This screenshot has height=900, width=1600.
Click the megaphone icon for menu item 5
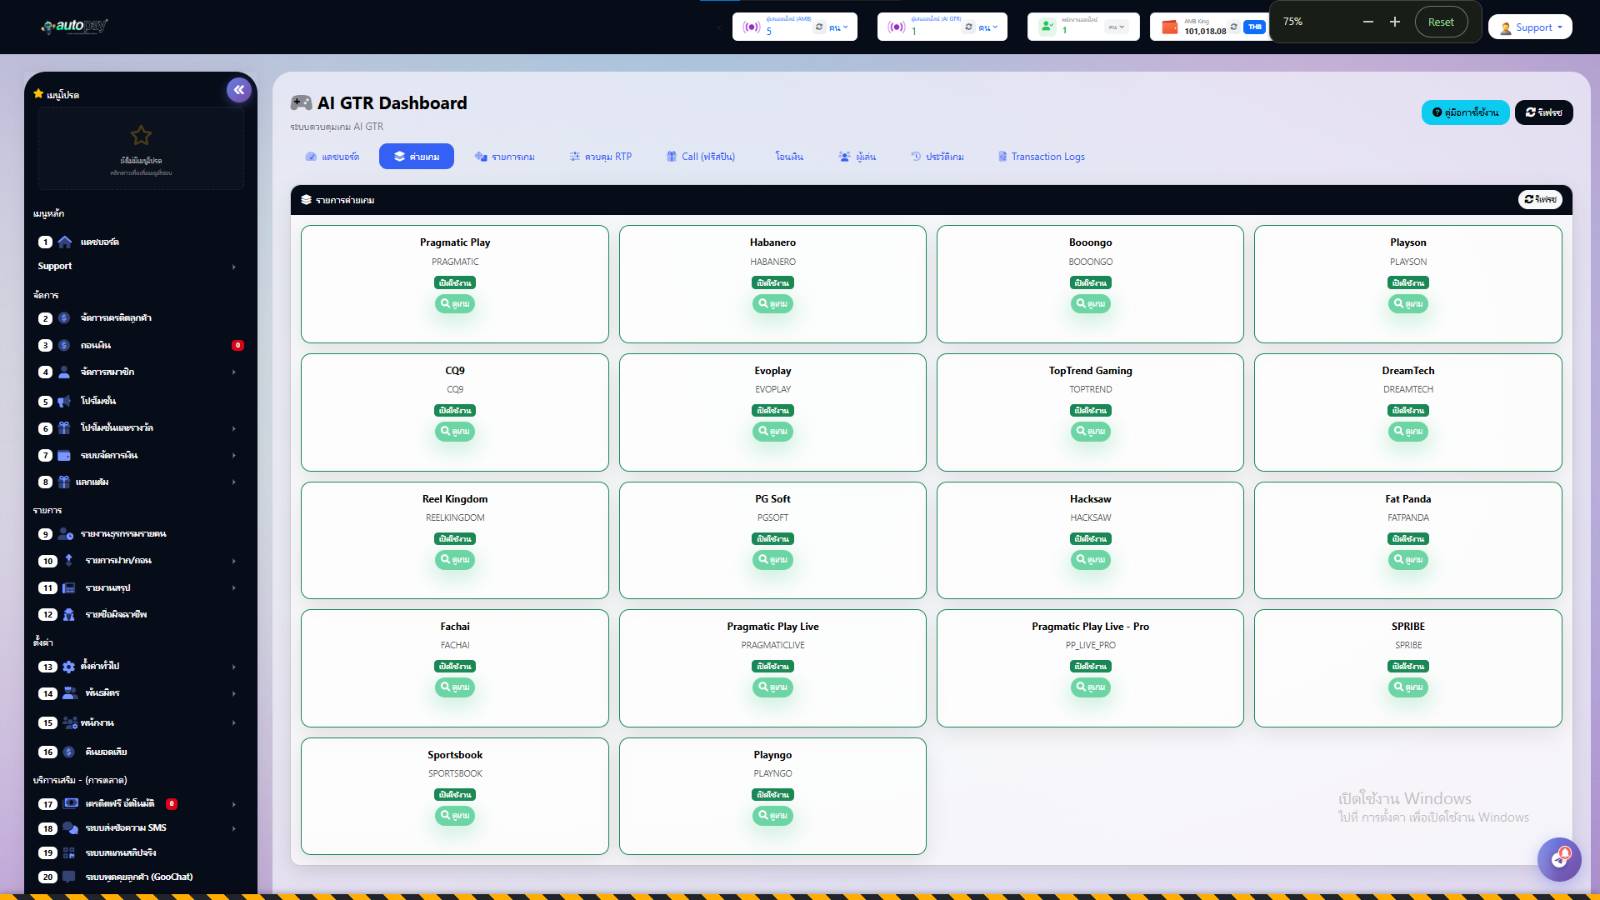(x=65, y=401)
